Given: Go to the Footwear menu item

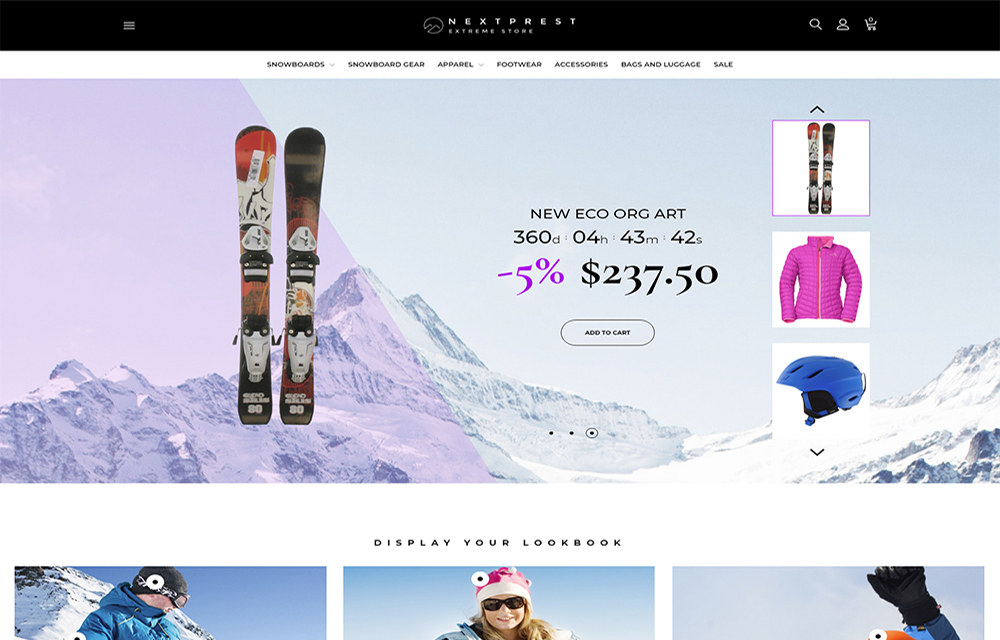Looking at the screenshot, I should pos(519,64).
